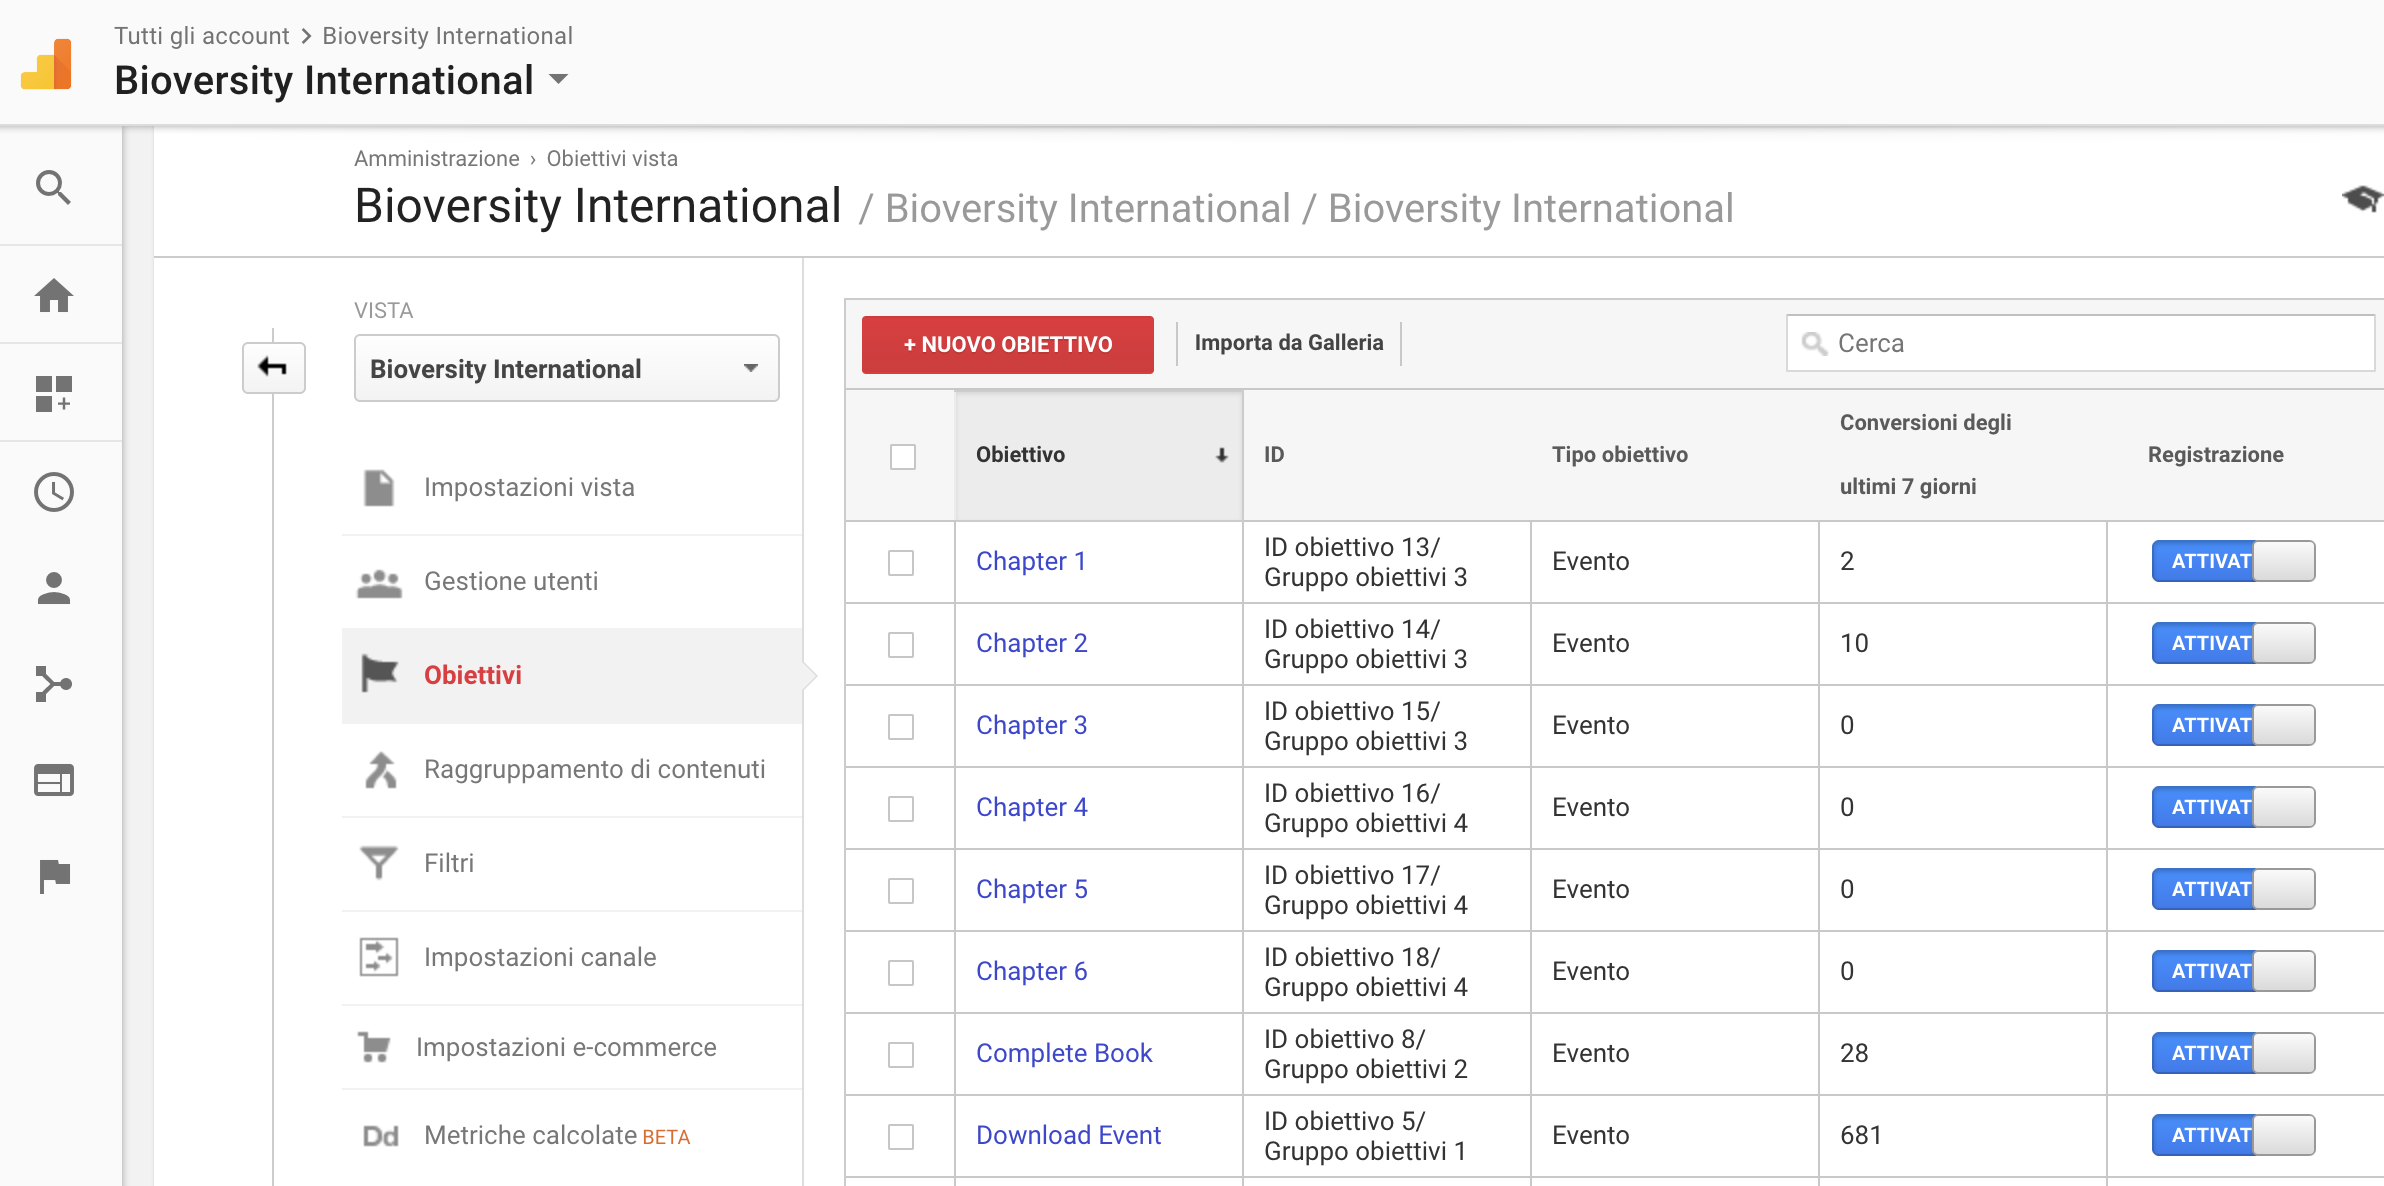Disable recording for the Complete Book goal
This screenshot has height=1186, width=2384.
click(x=2233, y=1053)
